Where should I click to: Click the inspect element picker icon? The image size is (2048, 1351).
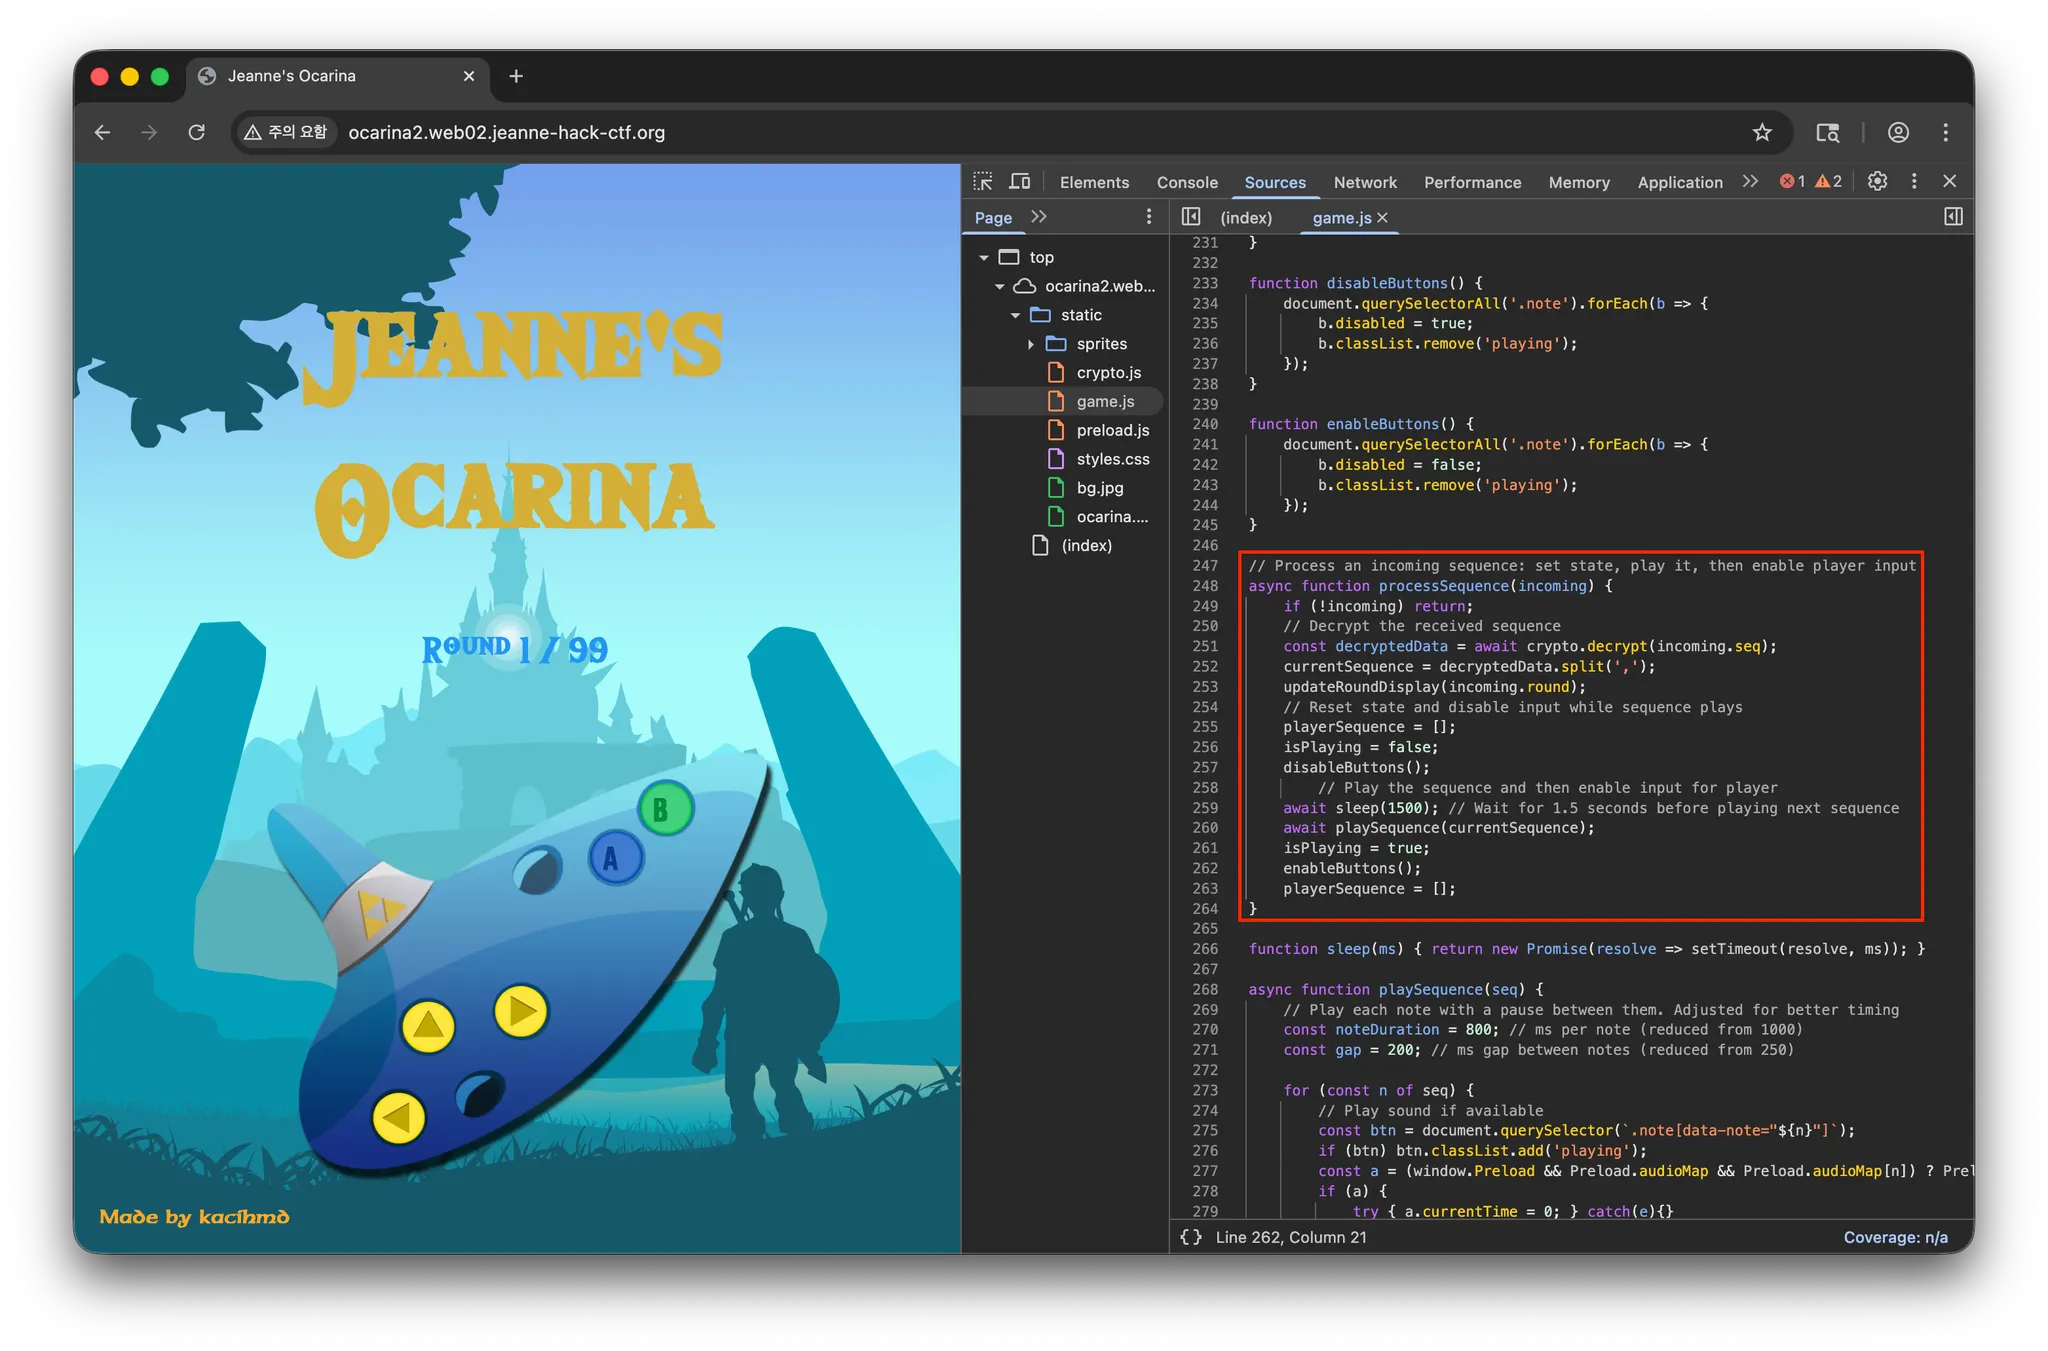pos(983,181)
